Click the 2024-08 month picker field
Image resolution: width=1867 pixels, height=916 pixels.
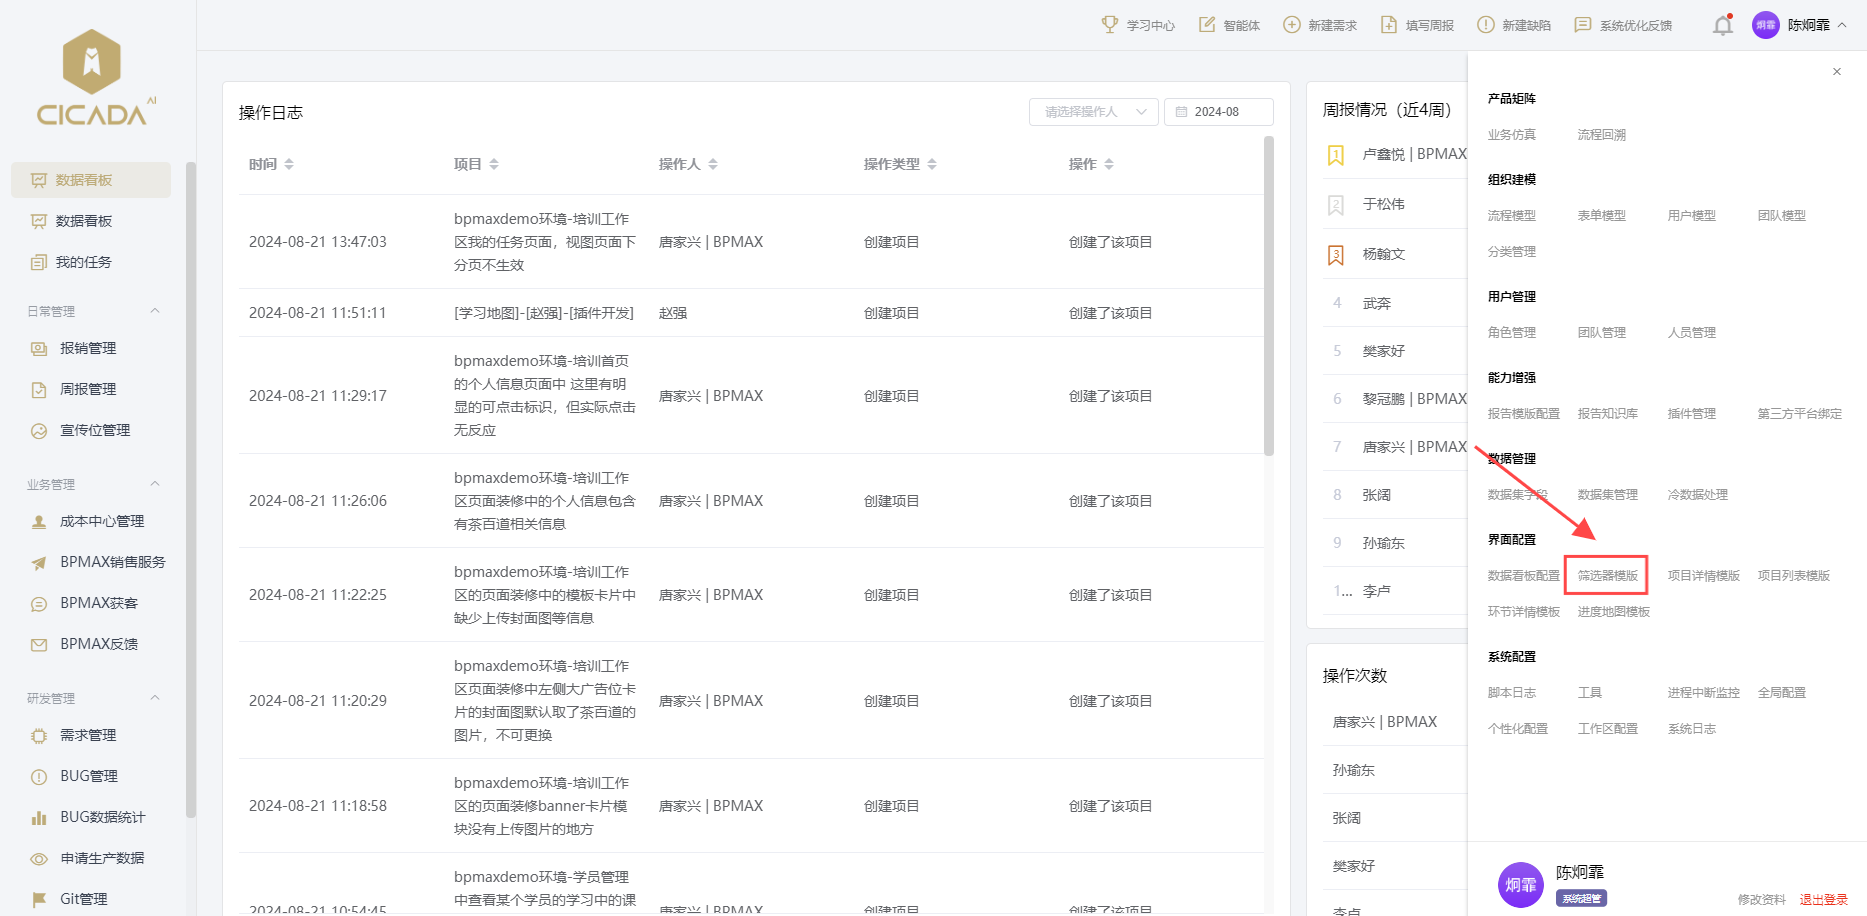[x=1218, y=112]
